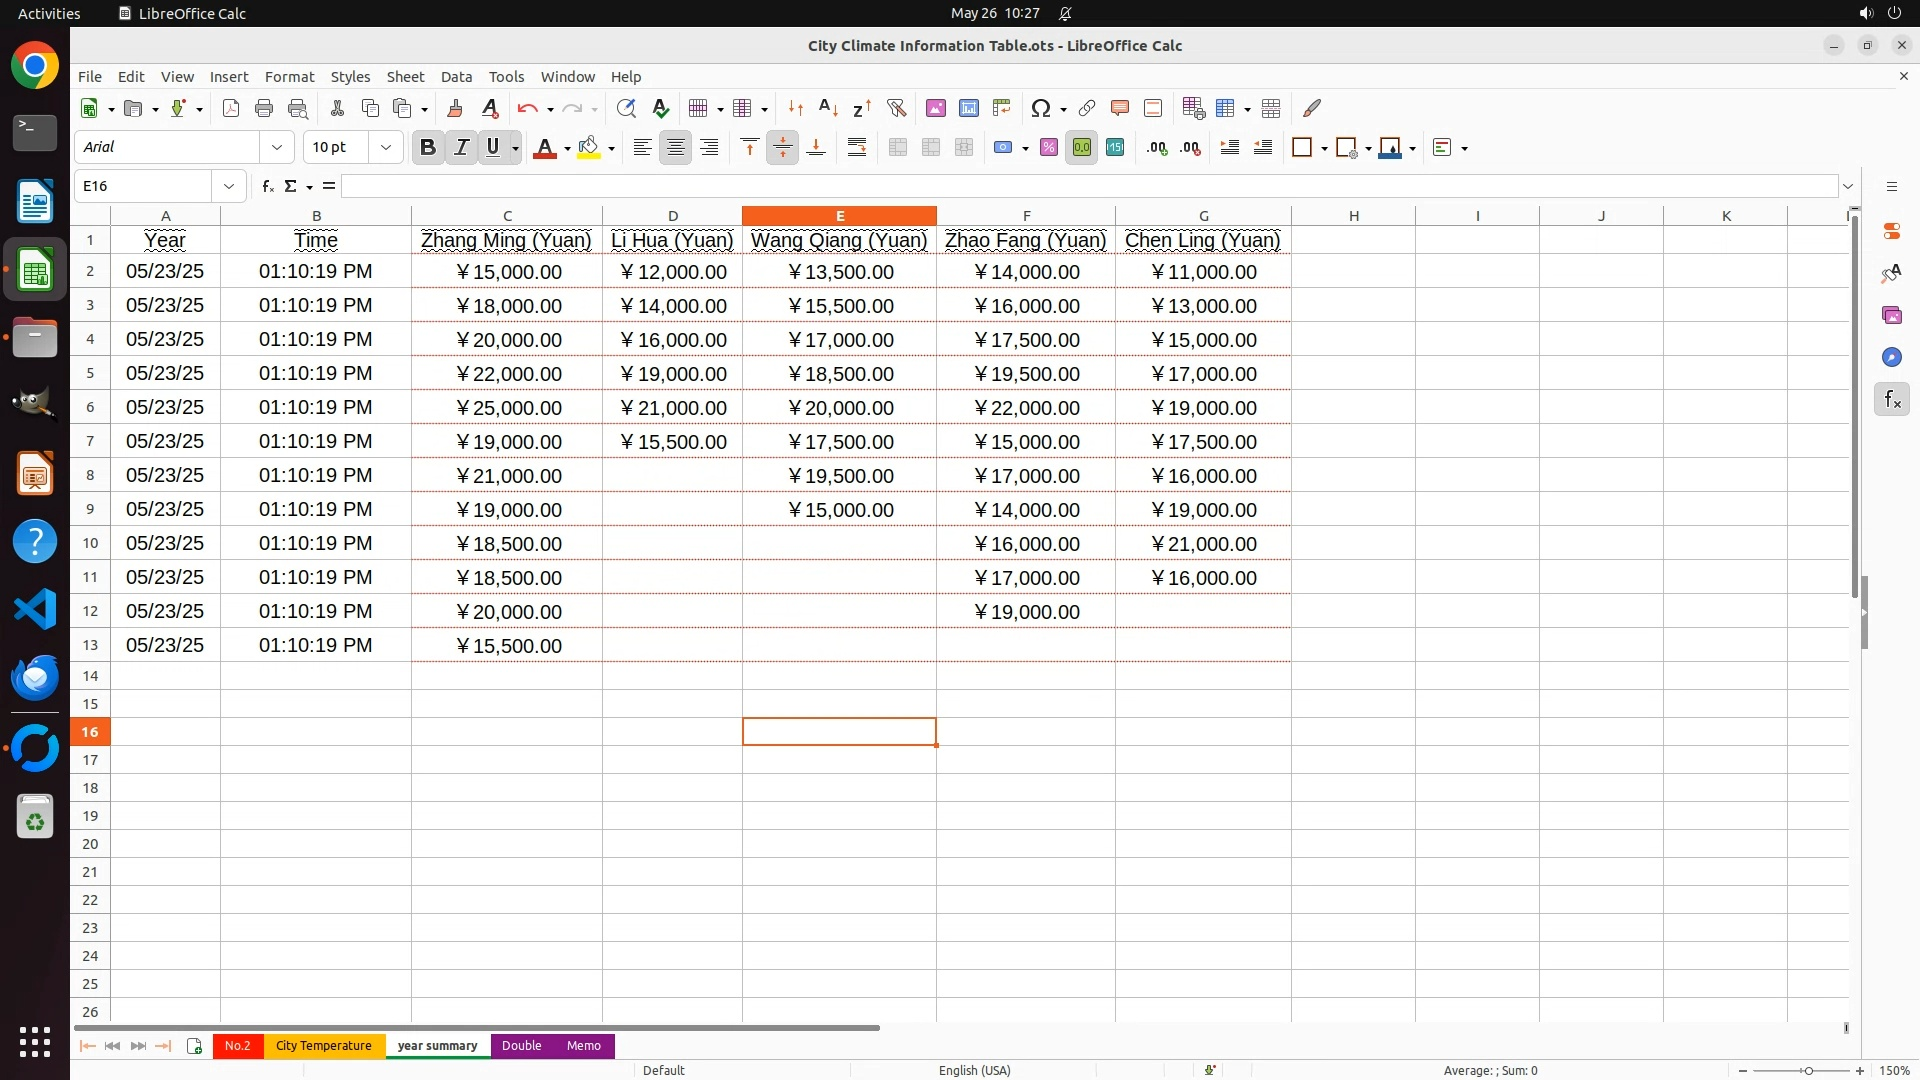Click the Clone Formatting paintbrush icon

pos(455,108)
